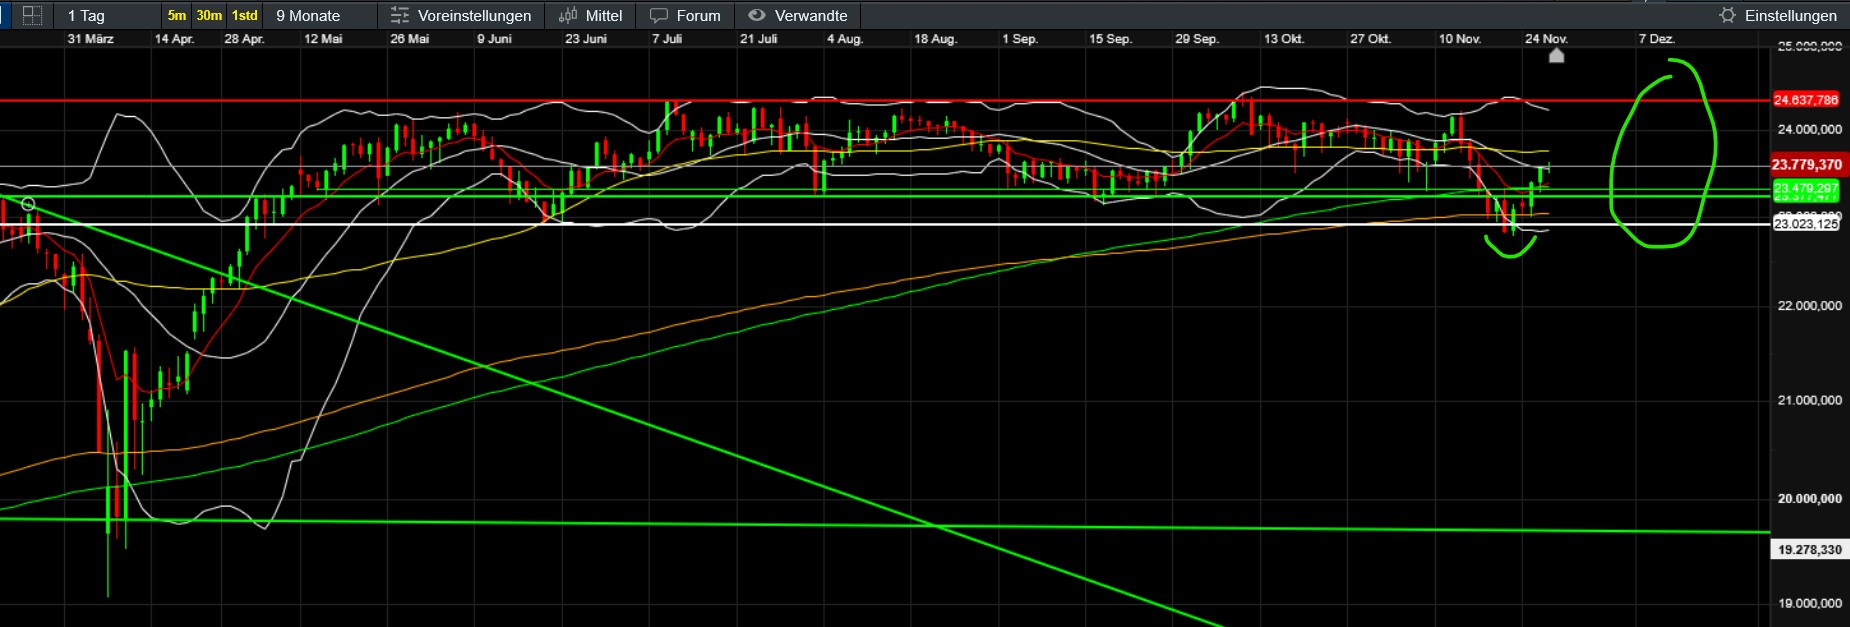Open the Forum tab

(698, 15)
